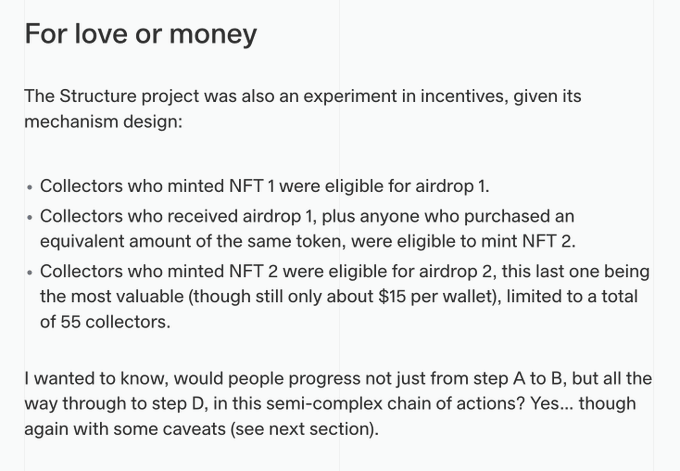Click the bullet dot before the second list item
Screen dimensions: 680x471
(x=30, y=217)
